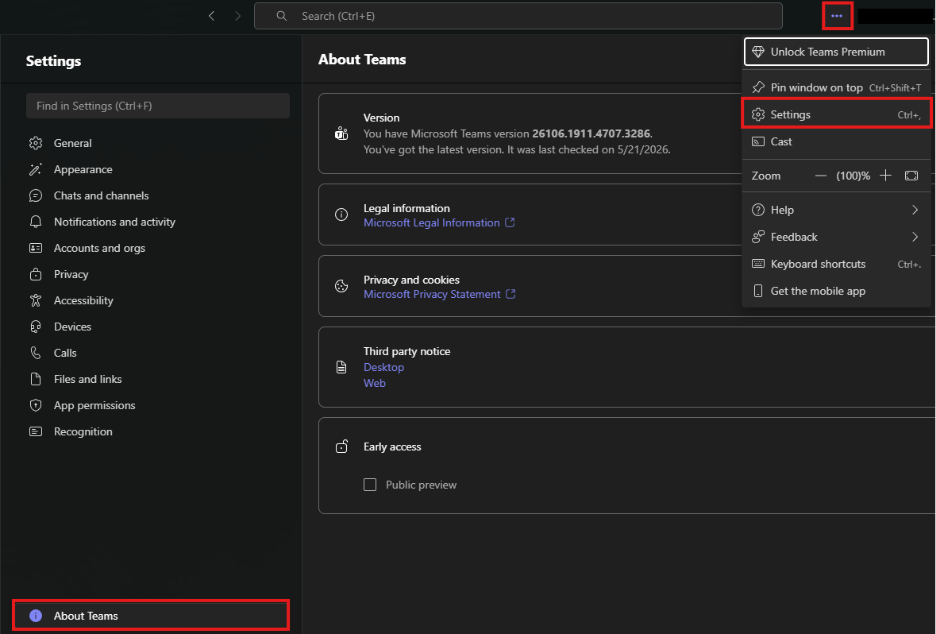The width and height of the screenshot is (936, 634).
Task: Click the Accessibility figure icon
Action: (x=36, y=300)
